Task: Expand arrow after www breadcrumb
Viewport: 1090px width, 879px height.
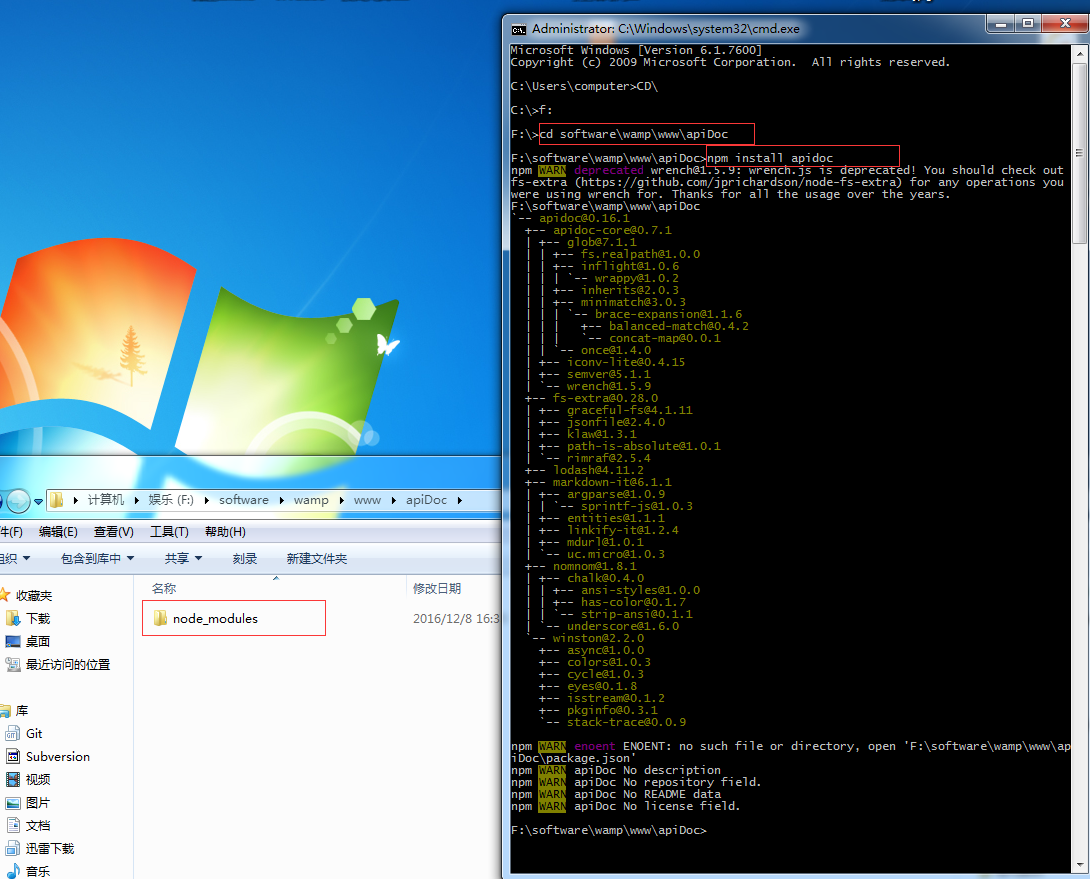Action: [x=393, y=500]
